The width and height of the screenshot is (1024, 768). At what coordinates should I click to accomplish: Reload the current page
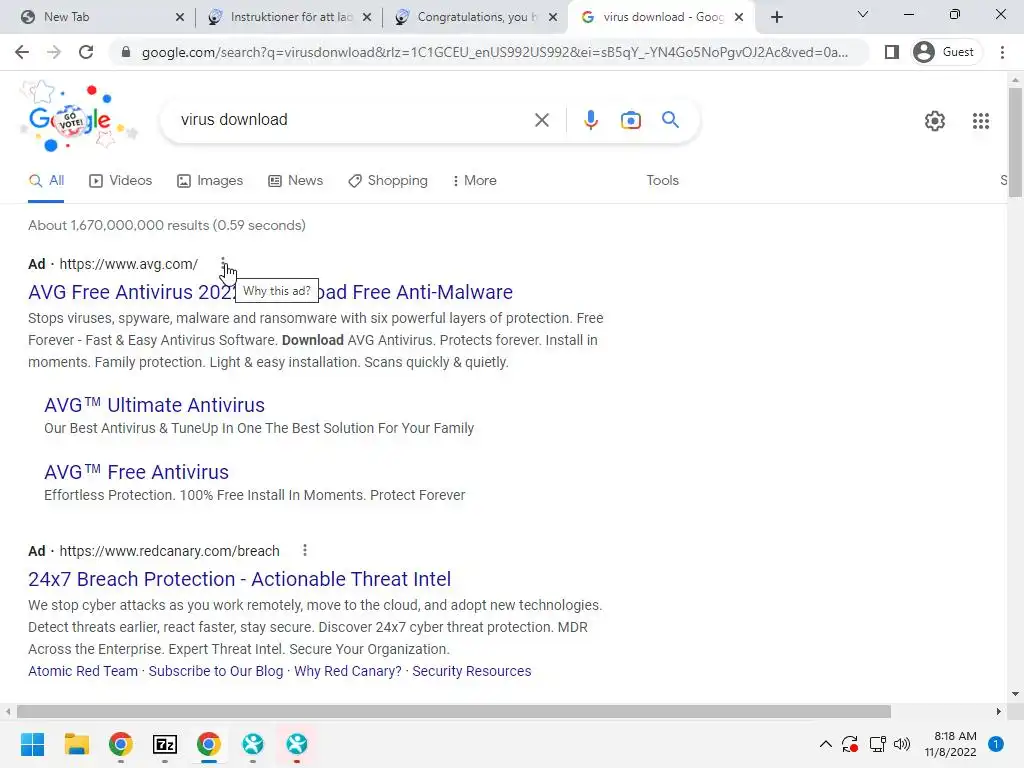coord(86,52)
